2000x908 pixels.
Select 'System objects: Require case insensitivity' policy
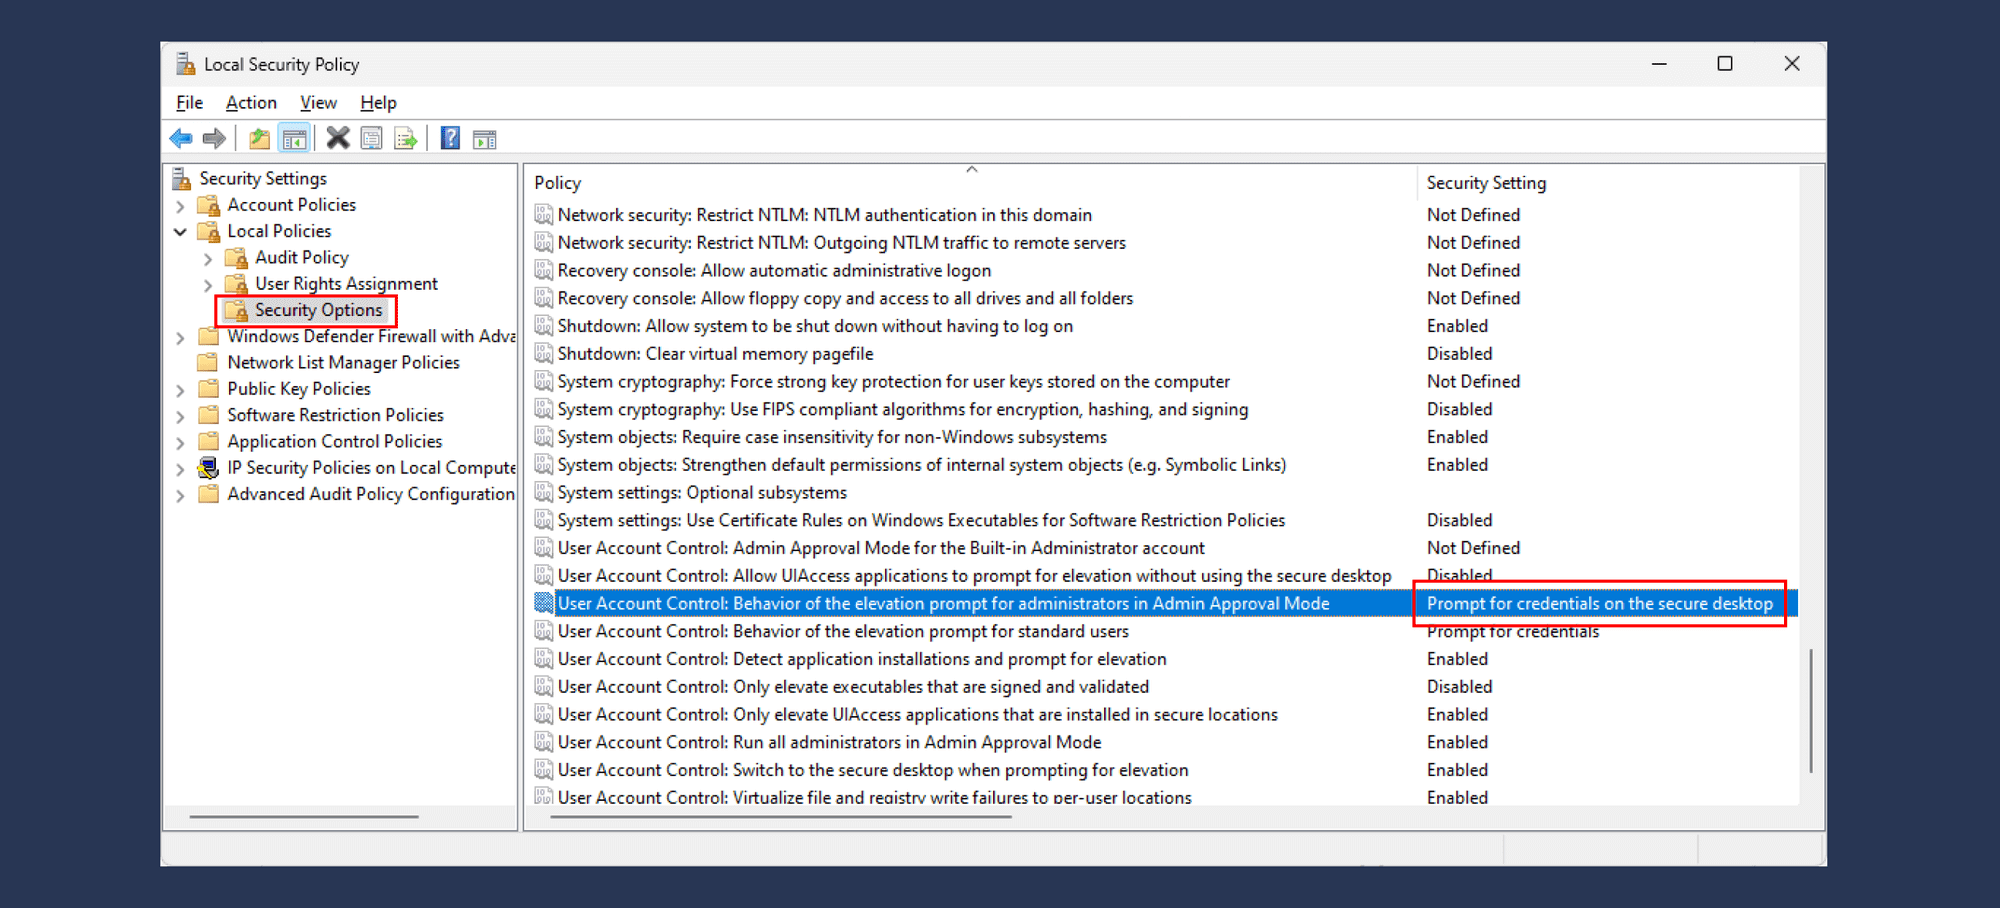[833, 437]
